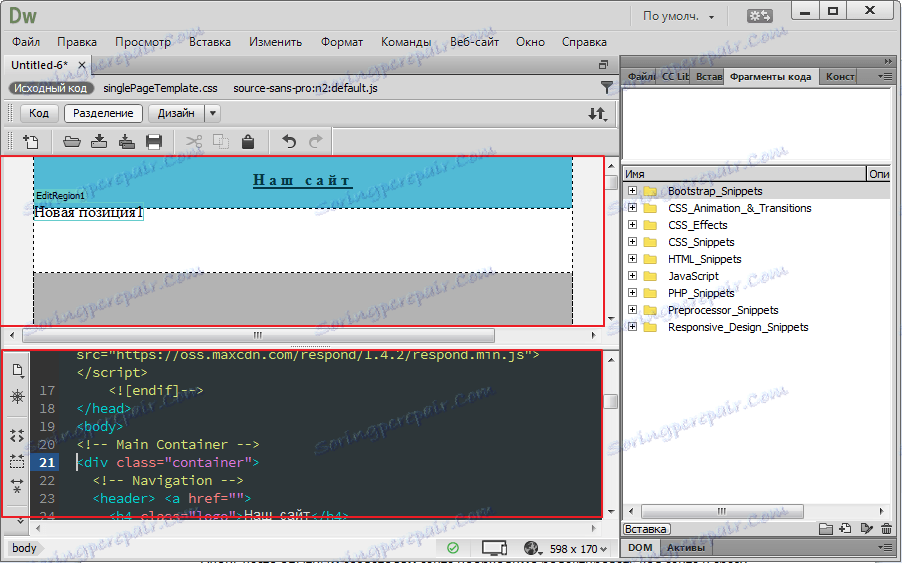Click the new snippet icon
The width and height of the screenshot is (902, 563).
click(x=845, y=528)
